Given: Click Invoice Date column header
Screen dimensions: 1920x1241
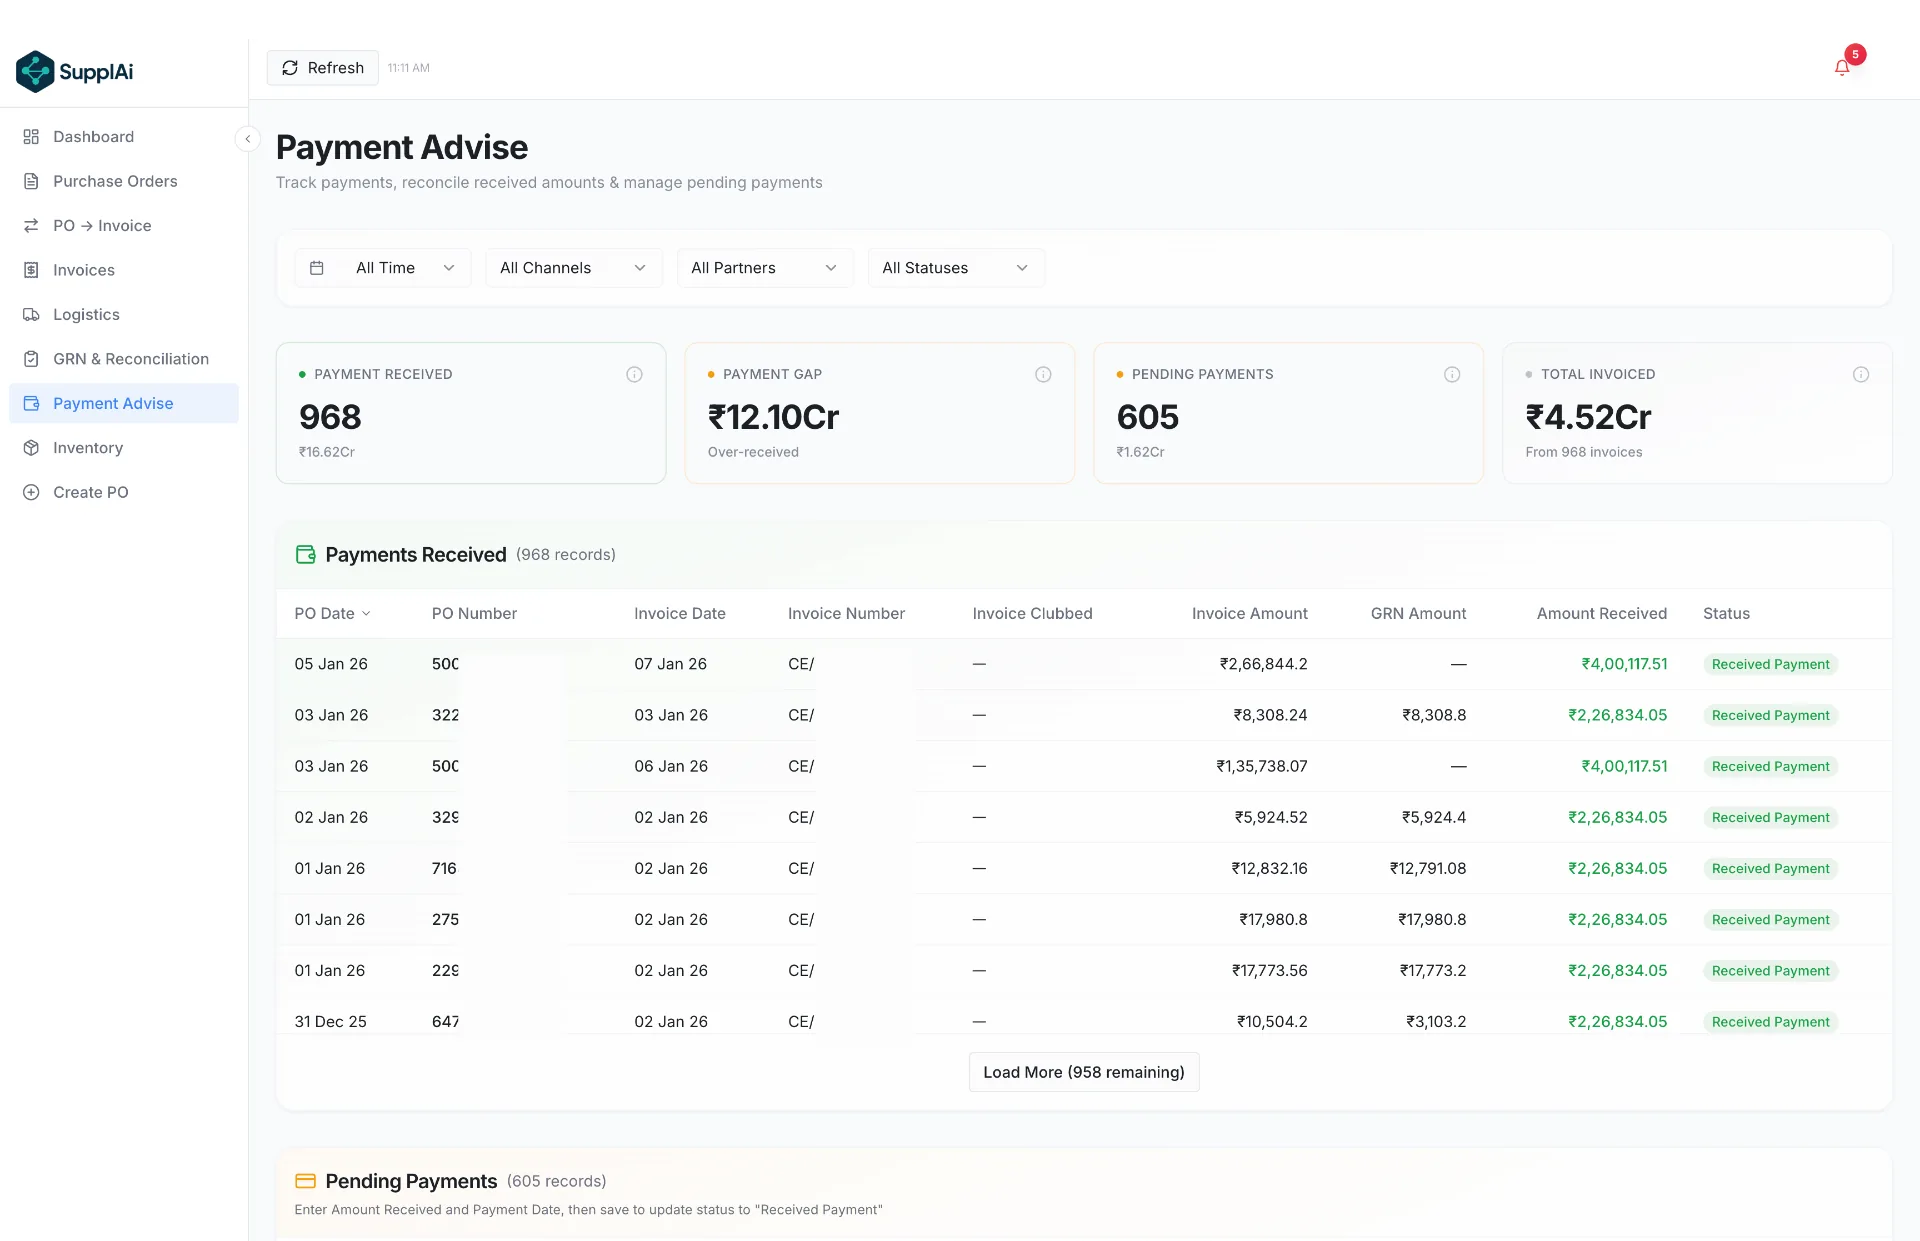Looking at the screenshot, I should point(679,614).
